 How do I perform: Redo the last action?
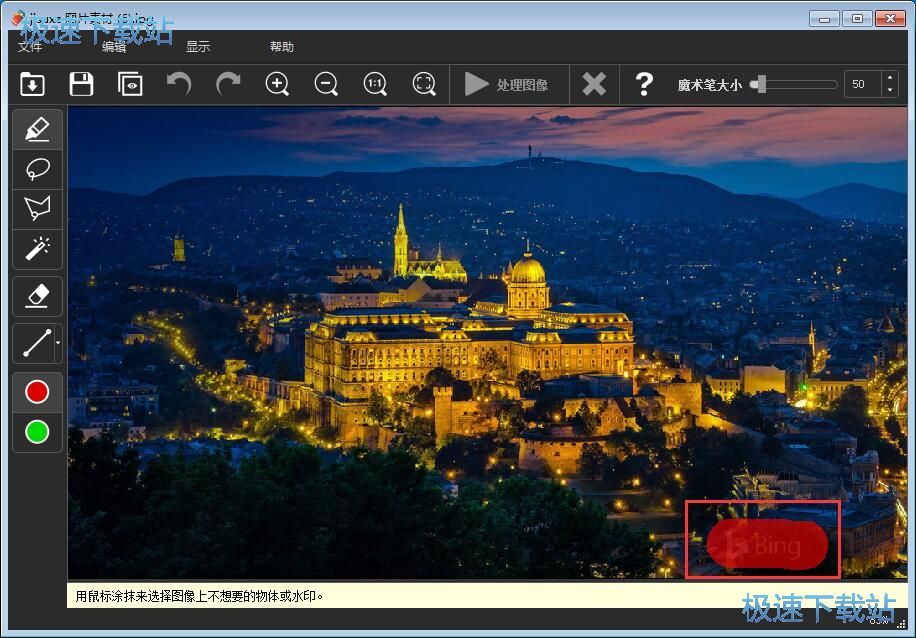(228, 85)
